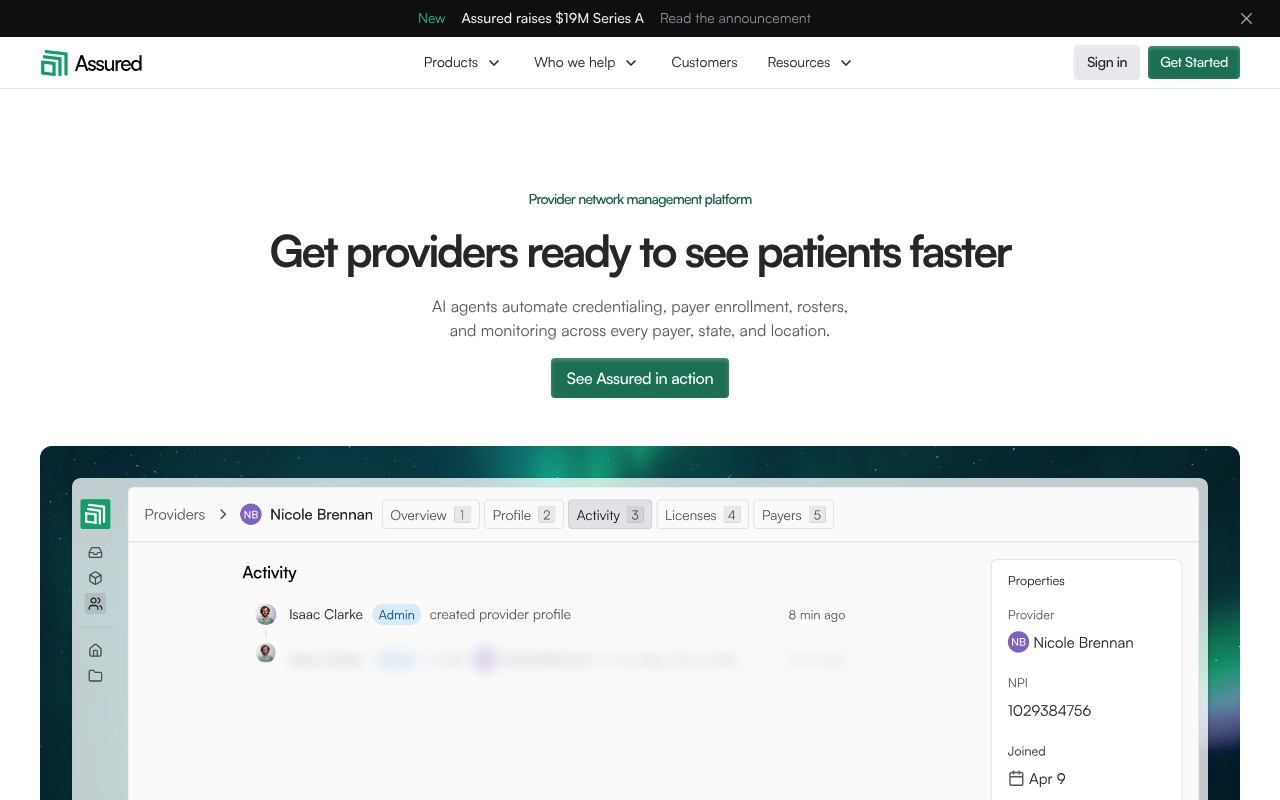Click the breadcrumb chevron after Providers
The width and height of the screenshot is (1280, 800).
point(223,514)
